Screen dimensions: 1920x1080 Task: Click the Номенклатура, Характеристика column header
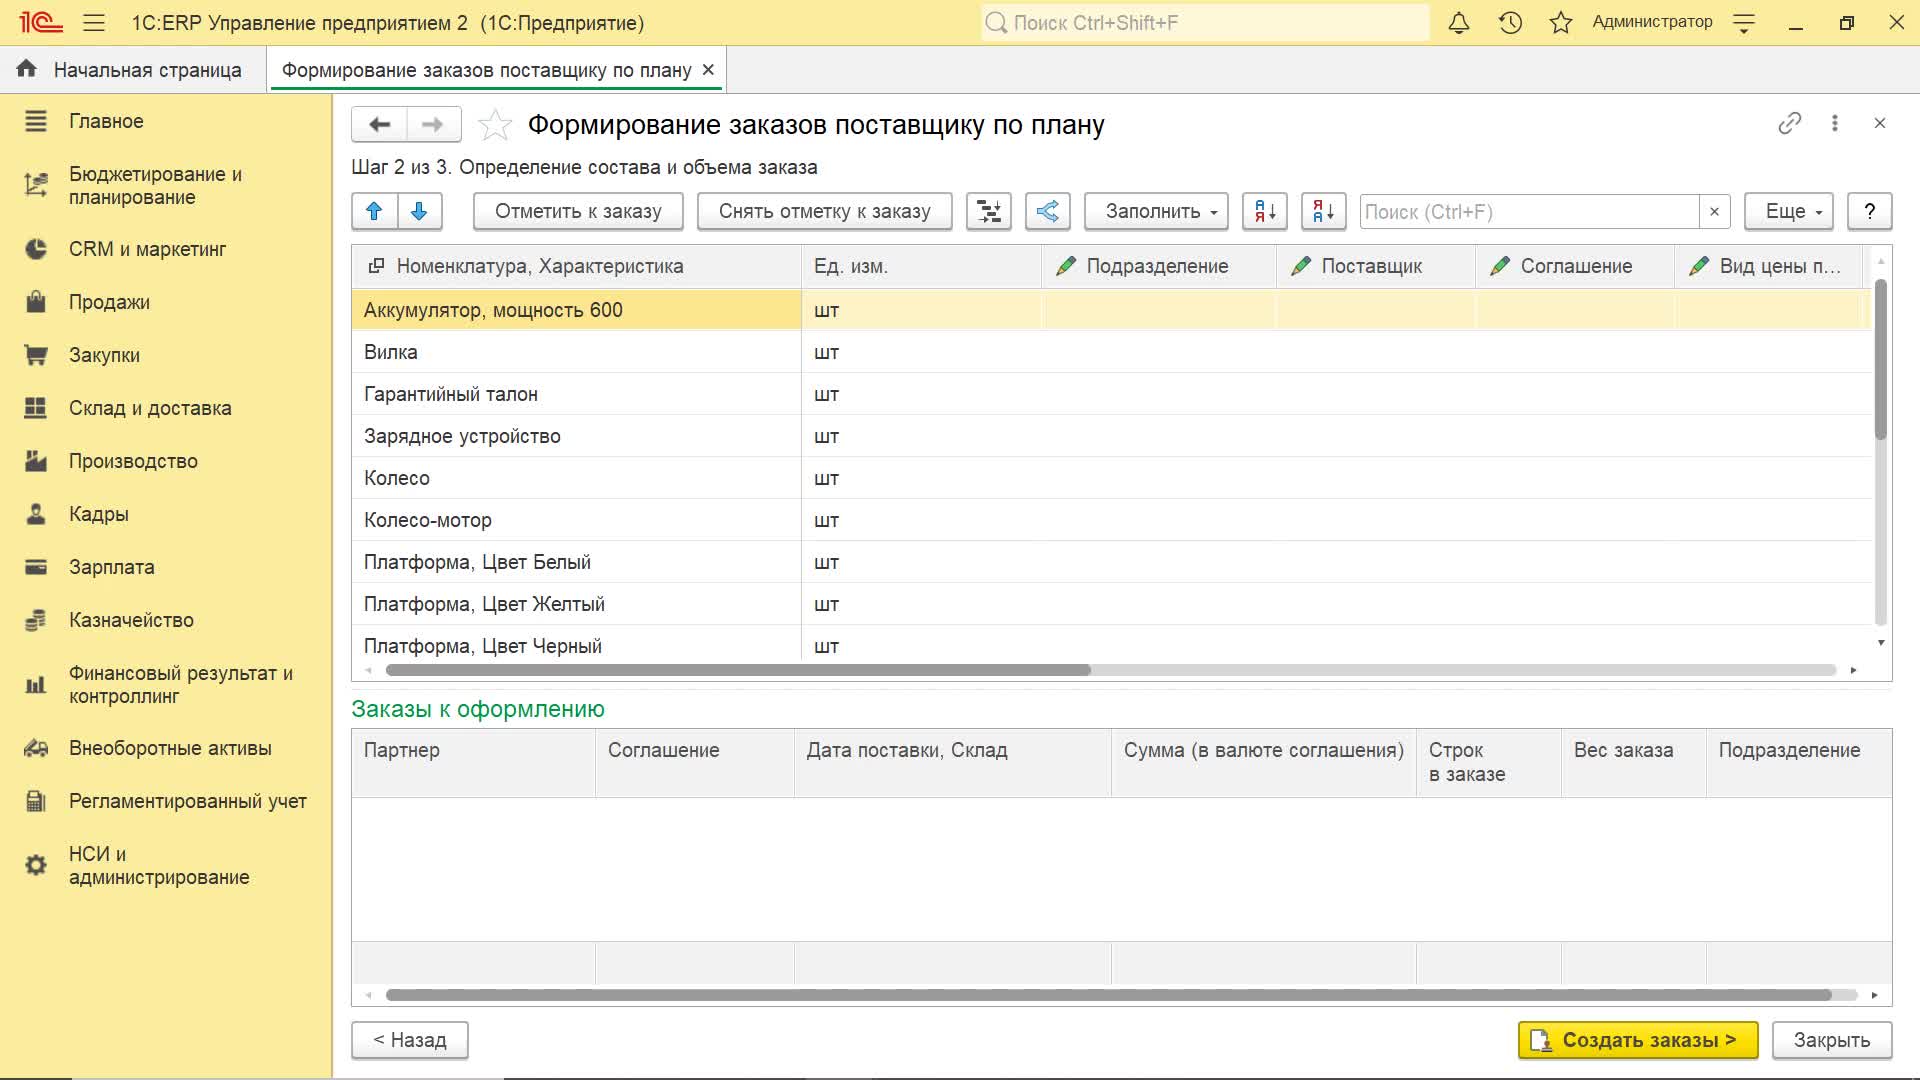576,266
